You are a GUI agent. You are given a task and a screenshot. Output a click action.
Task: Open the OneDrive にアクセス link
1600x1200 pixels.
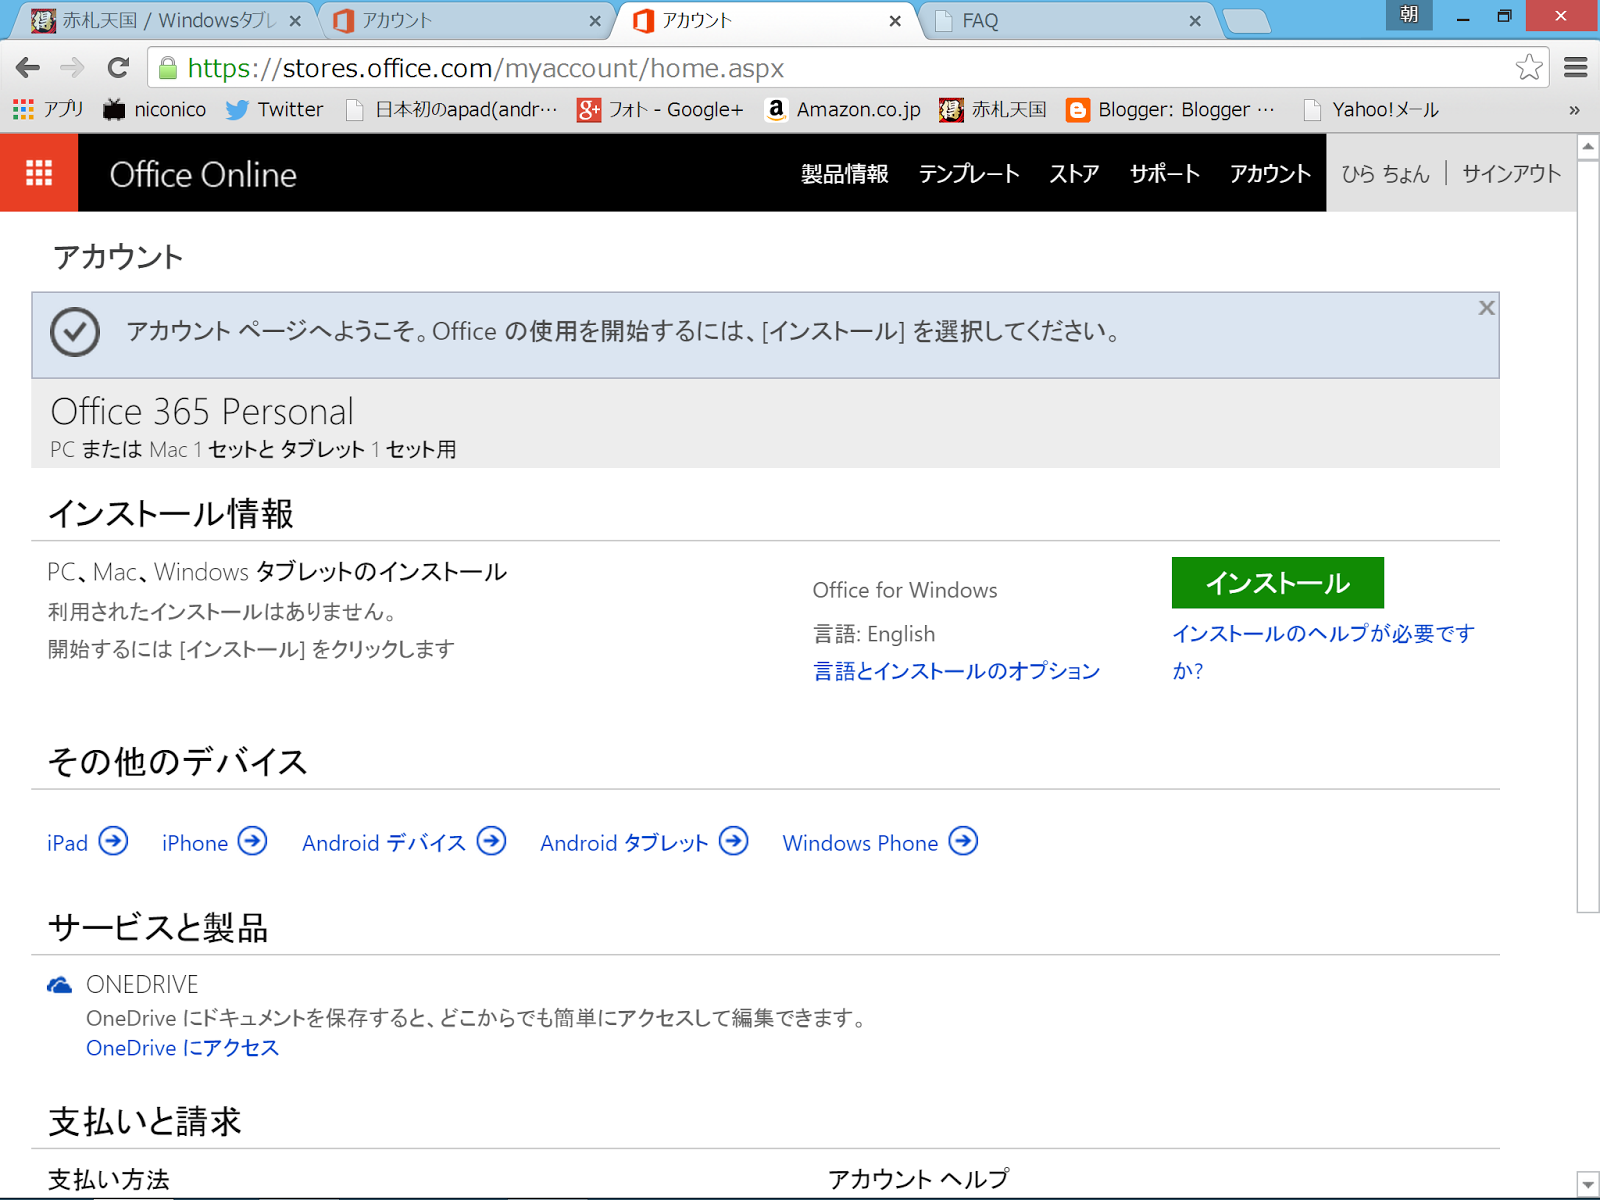click(x=182, y=1048)
